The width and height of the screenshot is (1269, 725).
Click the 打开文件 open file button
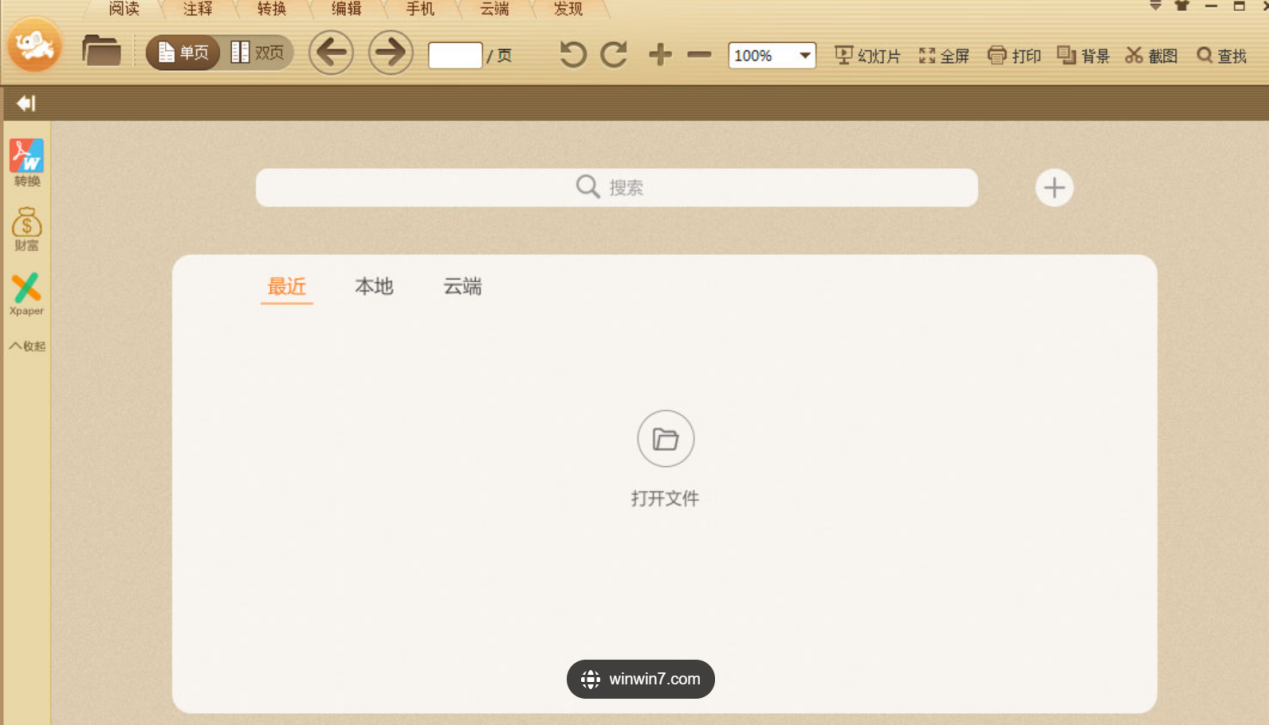click(665, 439)
